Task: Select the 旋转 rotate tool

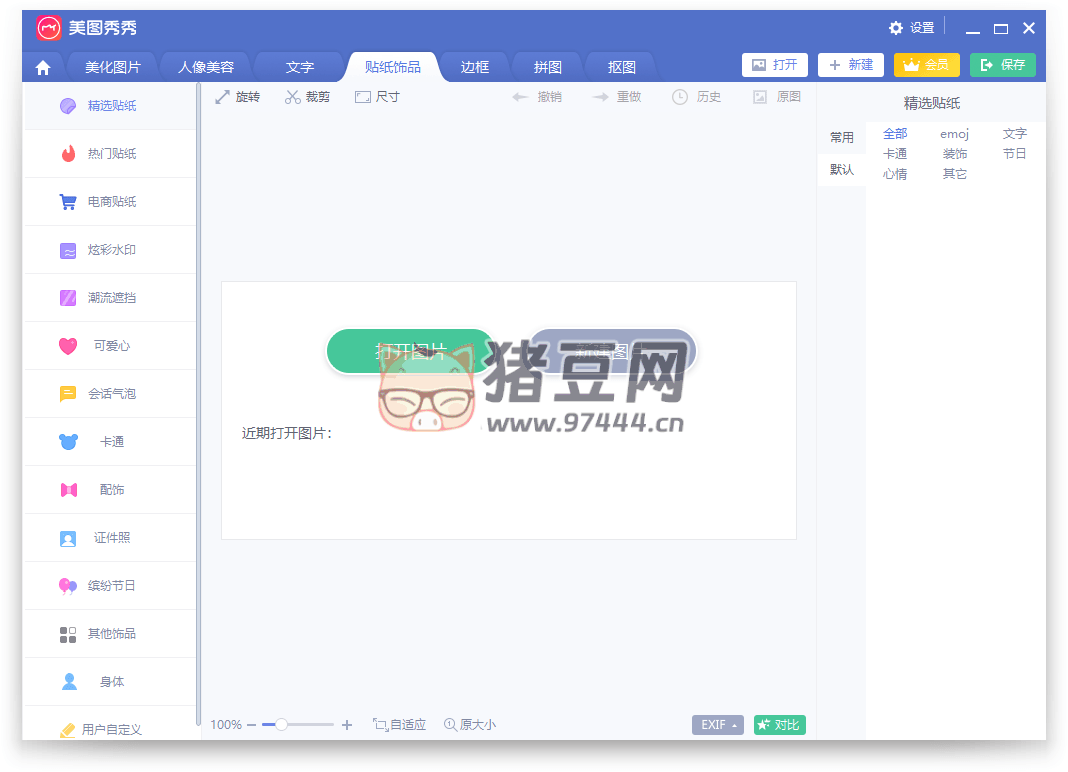Action: (x=238, y=97)
